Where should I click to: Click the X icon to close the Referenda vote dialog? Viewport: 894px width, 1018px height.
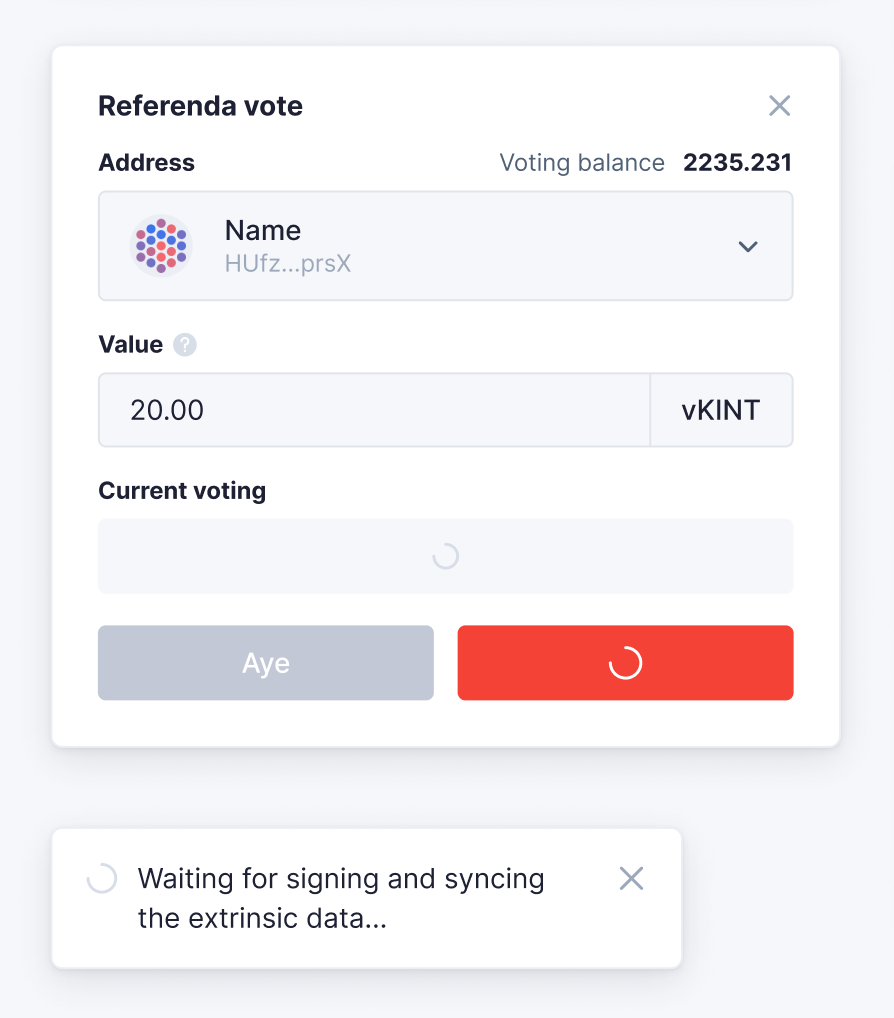779,105
